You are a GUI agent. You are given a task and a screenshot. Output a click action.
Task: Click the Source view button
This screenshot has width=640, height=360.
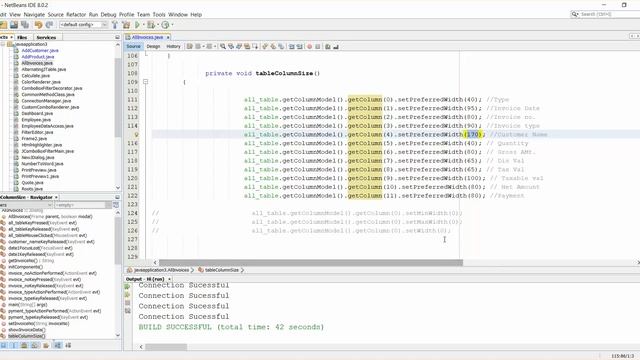pos(133,47)
